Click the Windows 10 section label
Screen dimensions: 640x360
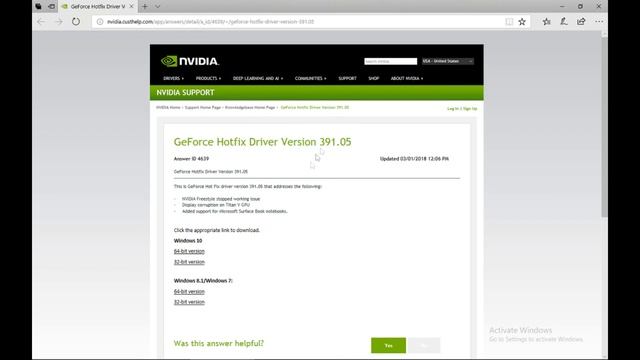pyautogui.click(x=188, y=241)
